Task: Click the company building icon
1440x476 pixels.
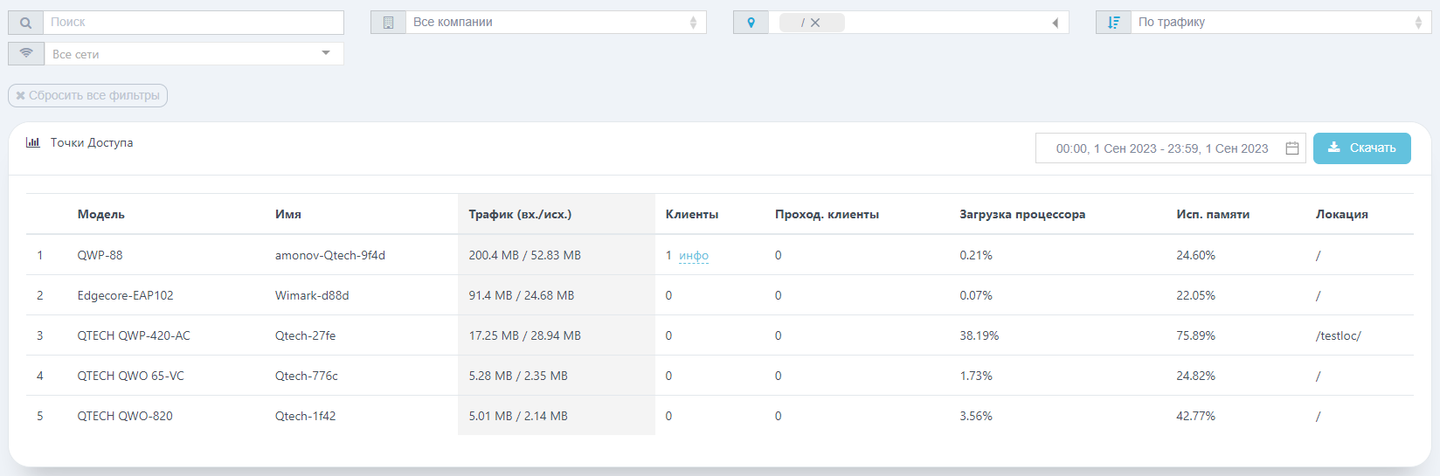Action: [x=388, y=22]
